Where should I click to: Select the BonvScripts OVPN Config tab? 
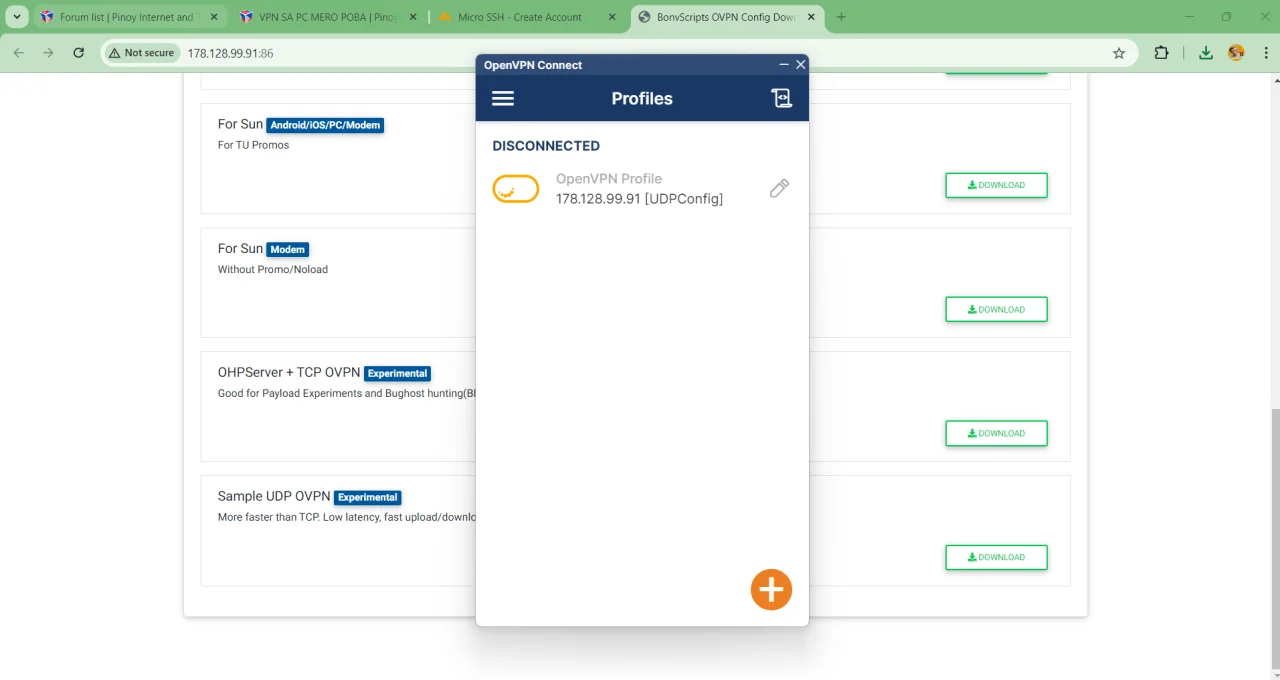tap(728, 17)
